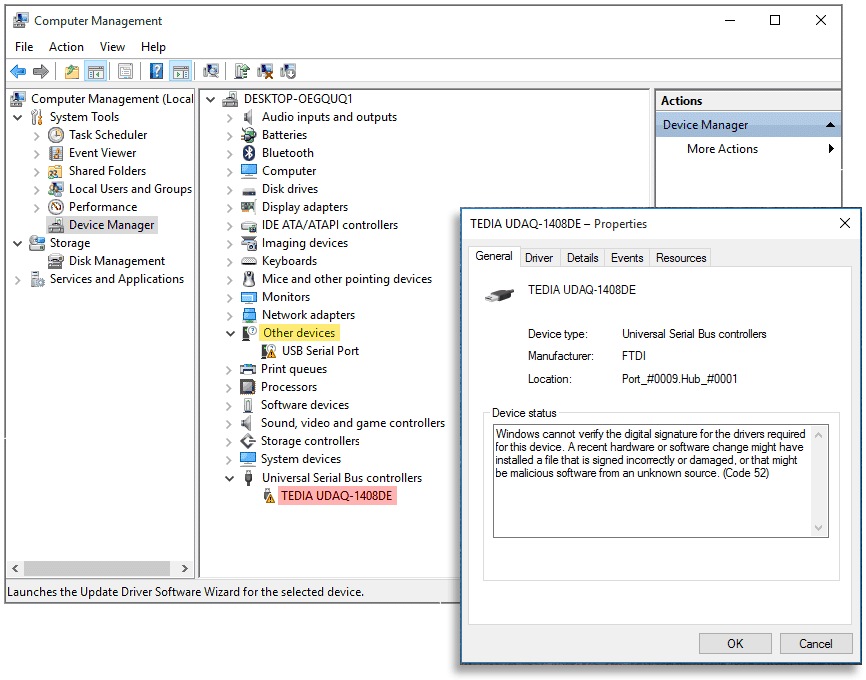Switch to the Driver tab
The image size is (866, 680).
click(x=539, y=258)
